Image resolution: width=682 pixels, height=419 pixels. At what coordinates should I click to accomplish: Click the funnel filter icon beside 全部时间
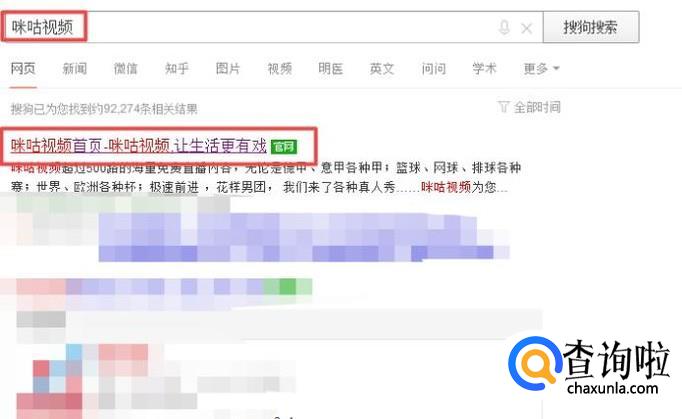[x=503, y=107]
